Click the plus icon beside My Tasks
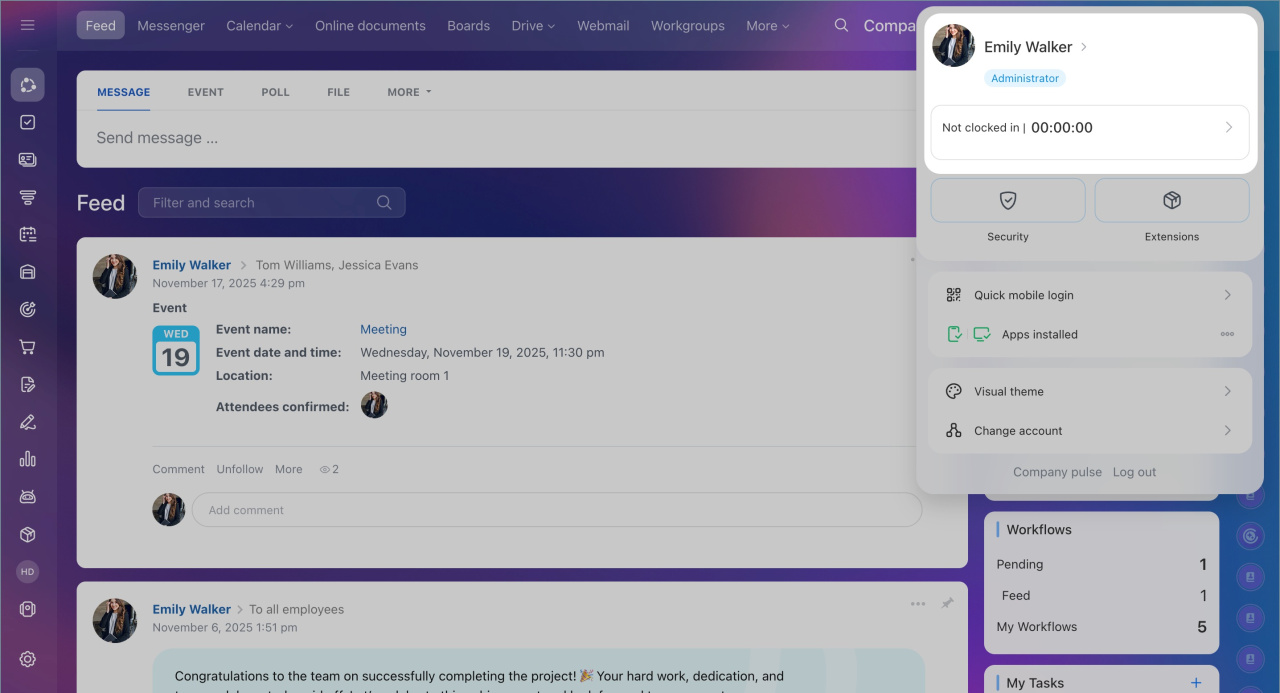The width and height of the screenshot is (1280, 693). (1196, 683)
